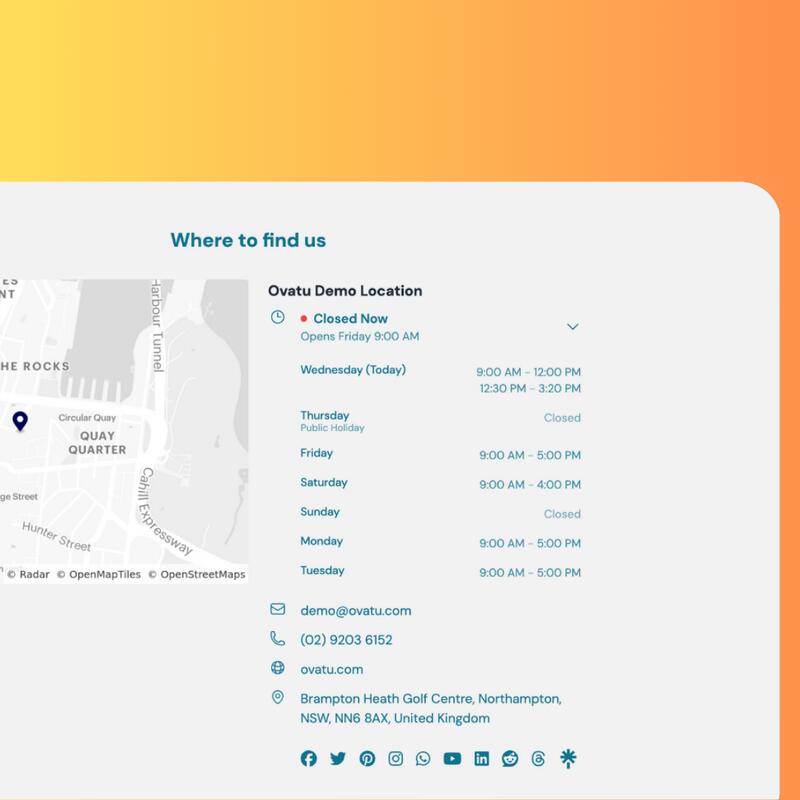The image size is (800, 800).
Task: Click the Threads social icon
Action: click(538, 758)
